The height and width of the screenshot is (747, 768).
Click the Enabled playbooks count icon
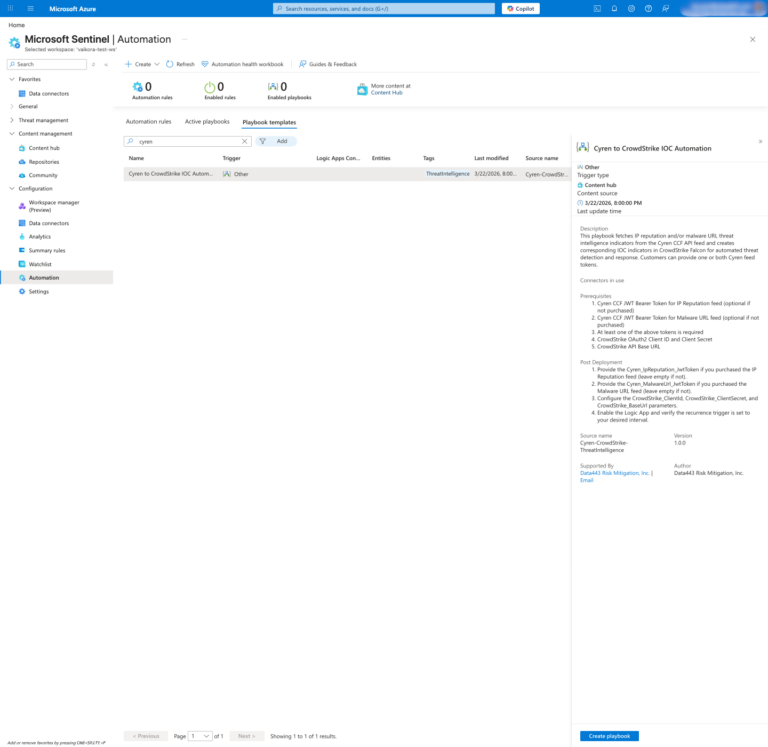pyautogui.click(x=272, y=87)
